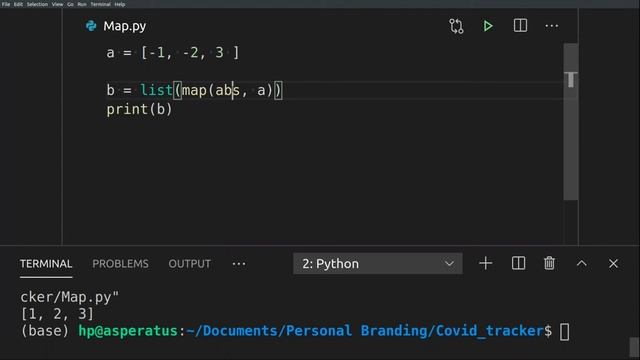
Task: Open changes compare icon in editor toolbar
Action: coord(456,26)
